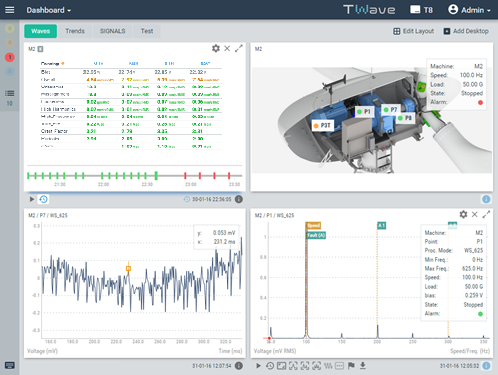Open the Admin user dropdown
498x375 pixels.
(469, 10)
